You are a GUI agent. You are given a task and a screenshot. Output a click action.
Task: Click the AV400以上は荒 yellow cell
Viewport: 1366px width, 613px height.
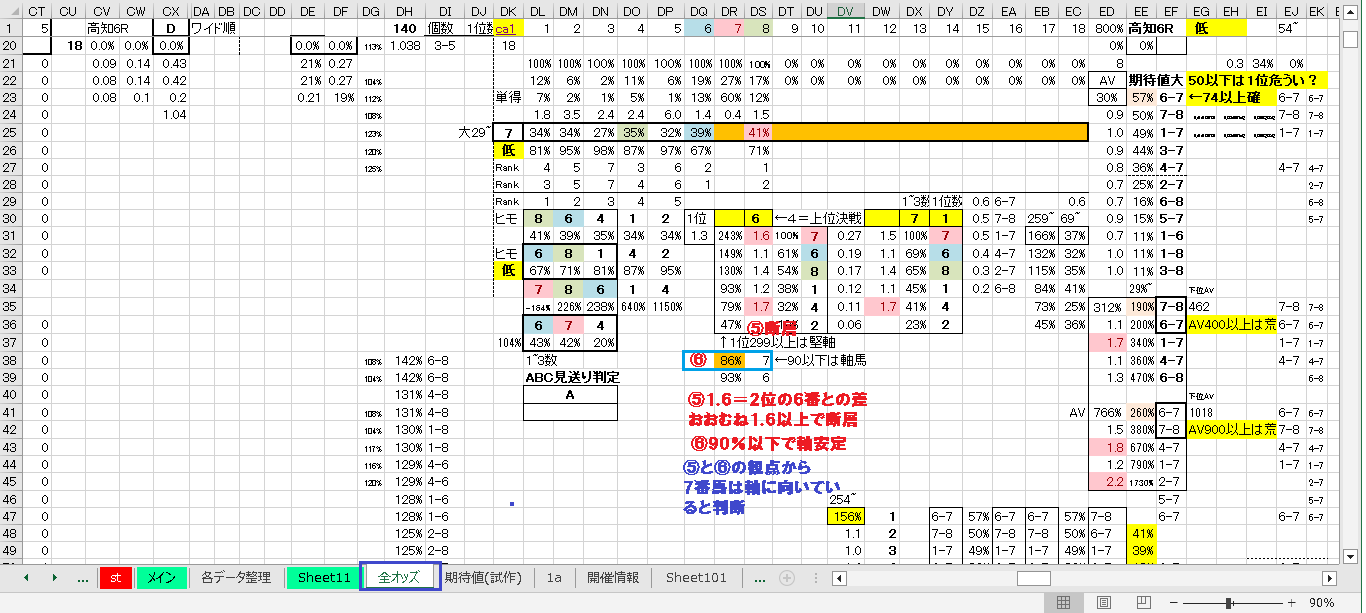pos(1231,325)
